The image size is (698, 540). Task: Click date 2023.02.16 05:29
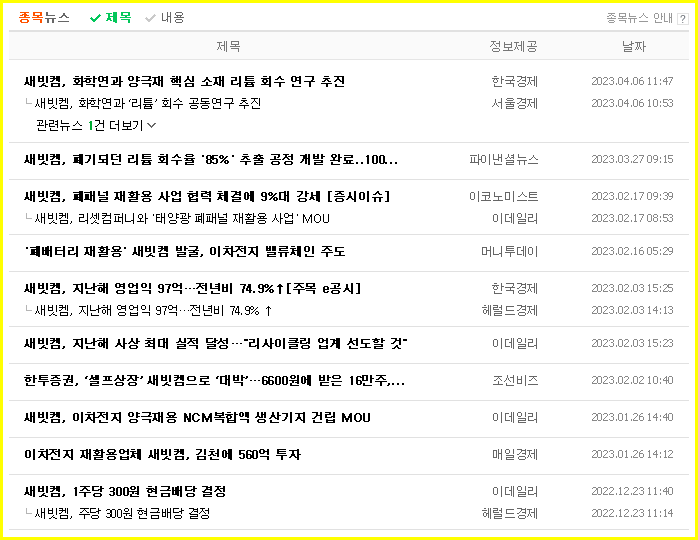[632, 252]
